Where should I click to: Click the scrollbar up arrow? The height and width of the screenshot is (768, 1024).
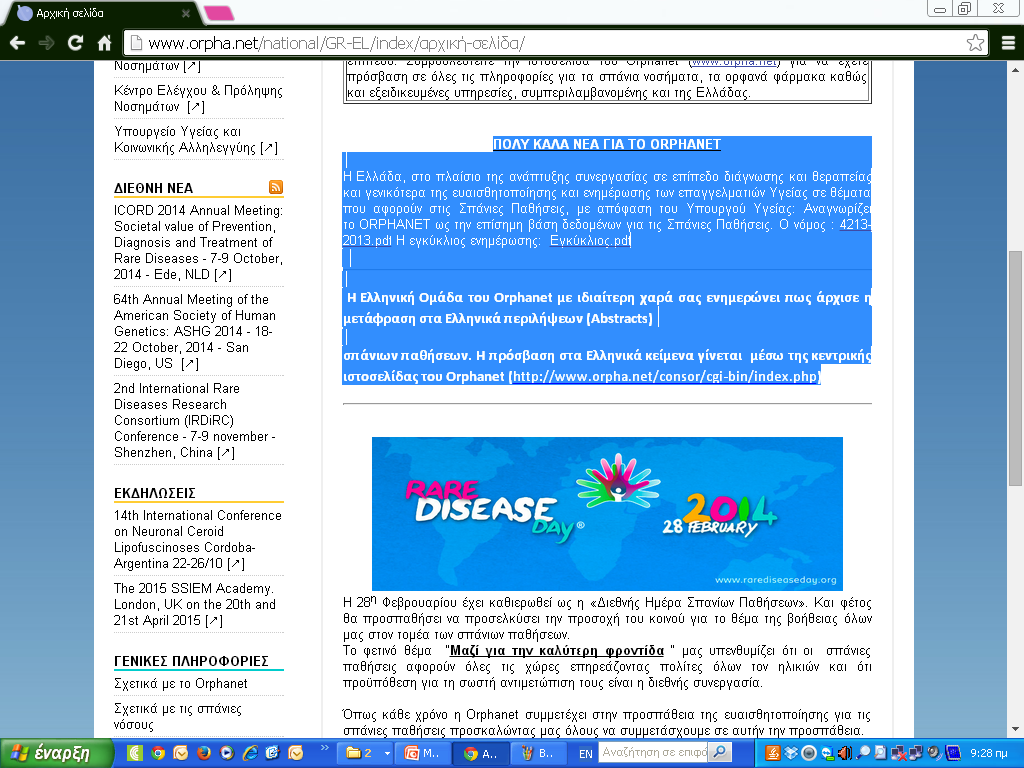[1015, 69]
